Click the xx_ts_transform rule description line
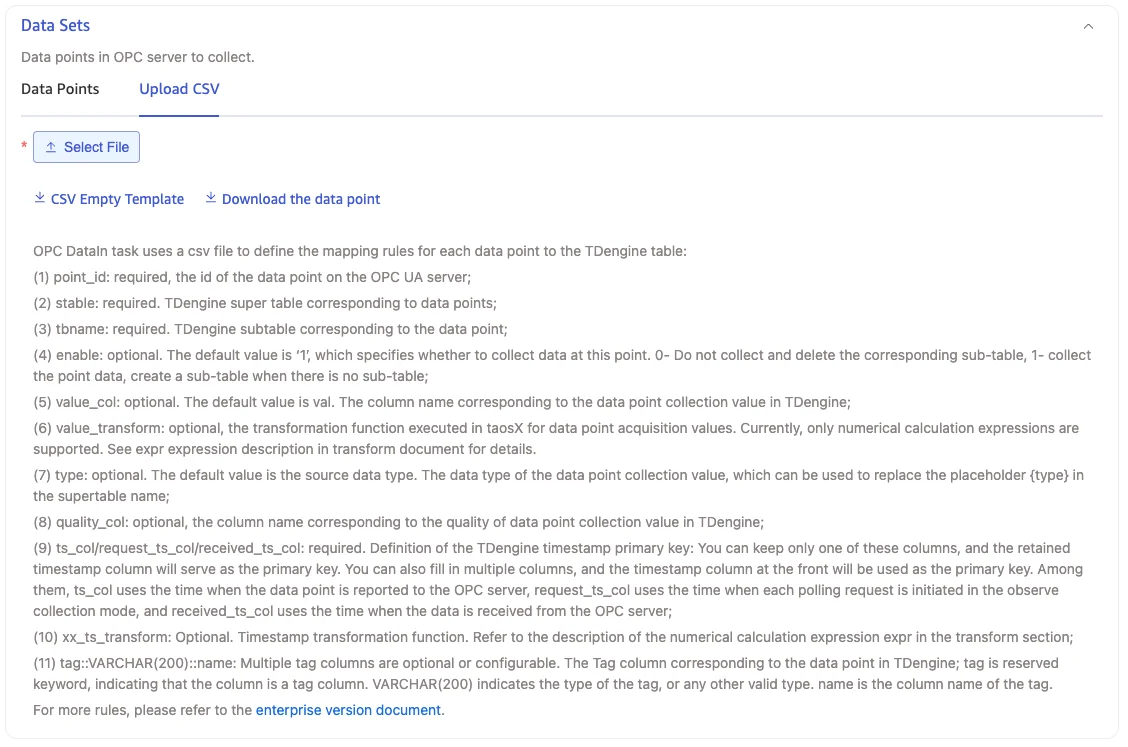 tap(553, 638)
